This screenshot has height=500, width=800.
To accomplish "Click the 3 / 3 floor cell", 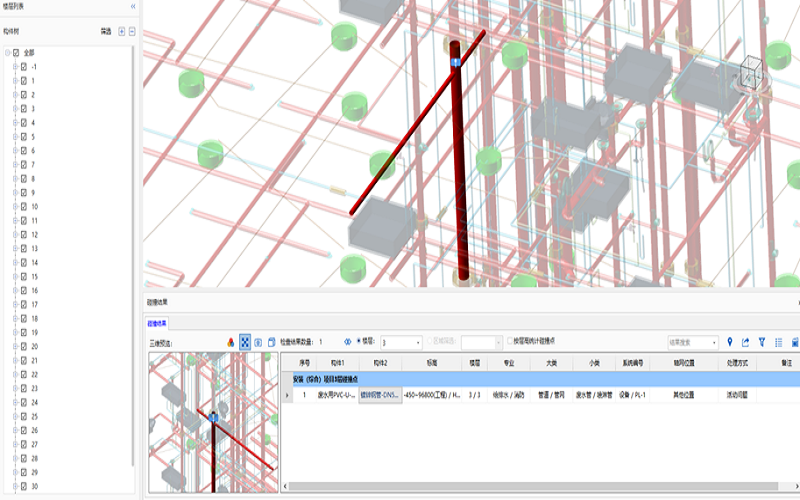I will pyautogui.click(x=474, y=395).
